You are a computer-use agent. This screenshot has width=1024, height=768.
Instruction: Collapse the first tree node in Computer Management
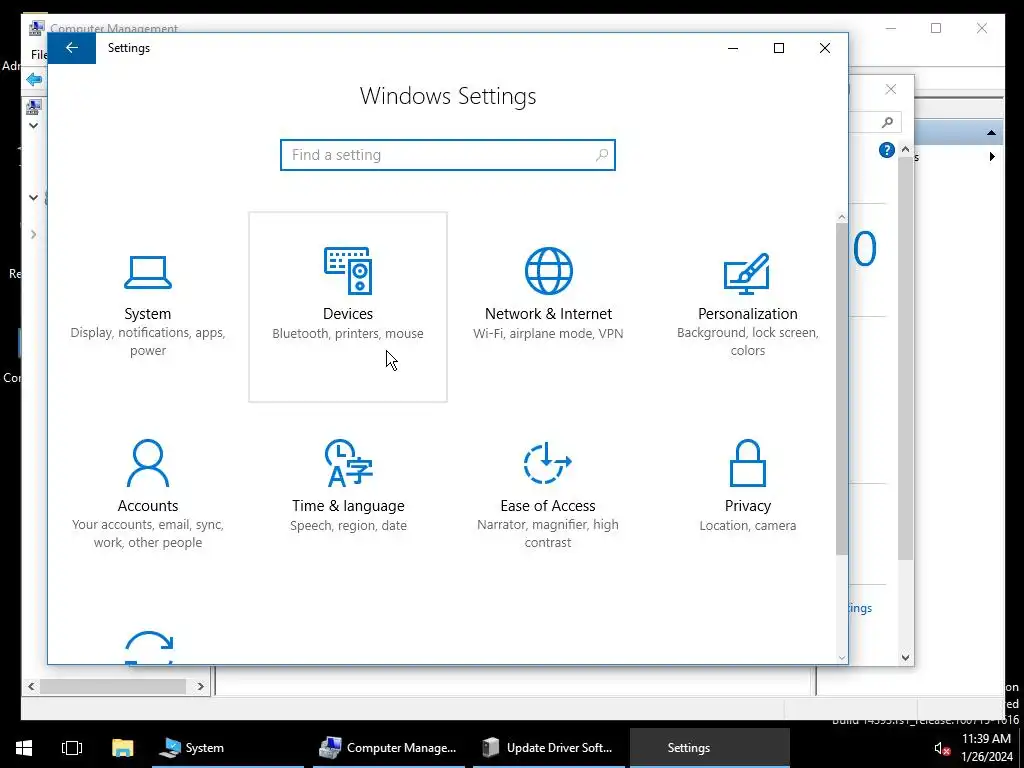[x=33, y=125]
